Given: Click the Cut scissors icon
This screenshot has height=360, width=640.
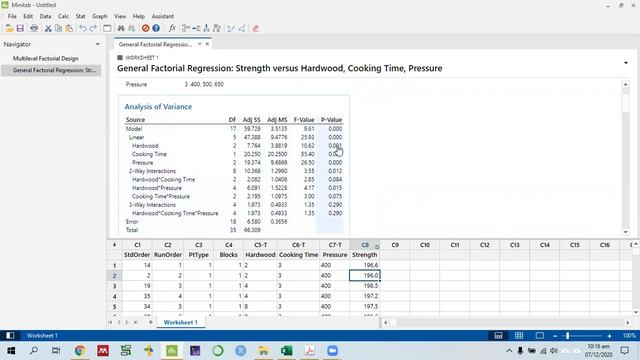Looking at the screenshot, I should [x=48, y=28].
